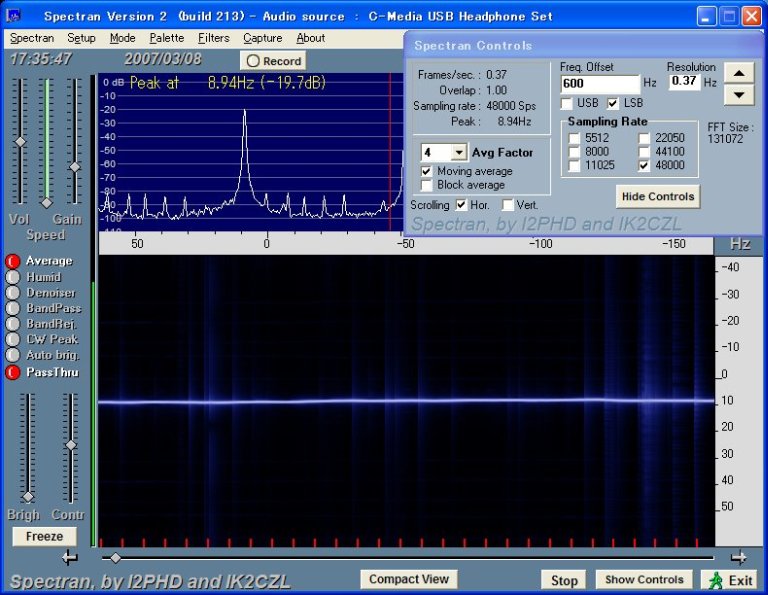
Task: Click the Exit button
Action: (x=730, y=580)
